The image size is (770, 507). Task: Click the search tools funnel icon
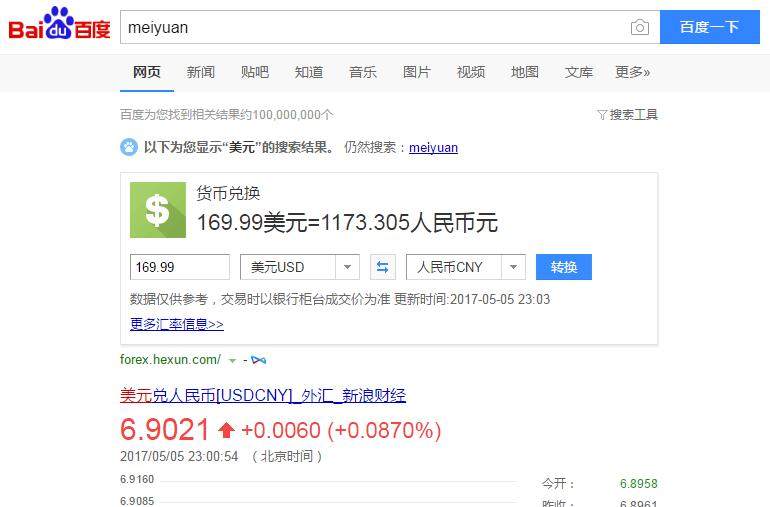tap(602, 114)
